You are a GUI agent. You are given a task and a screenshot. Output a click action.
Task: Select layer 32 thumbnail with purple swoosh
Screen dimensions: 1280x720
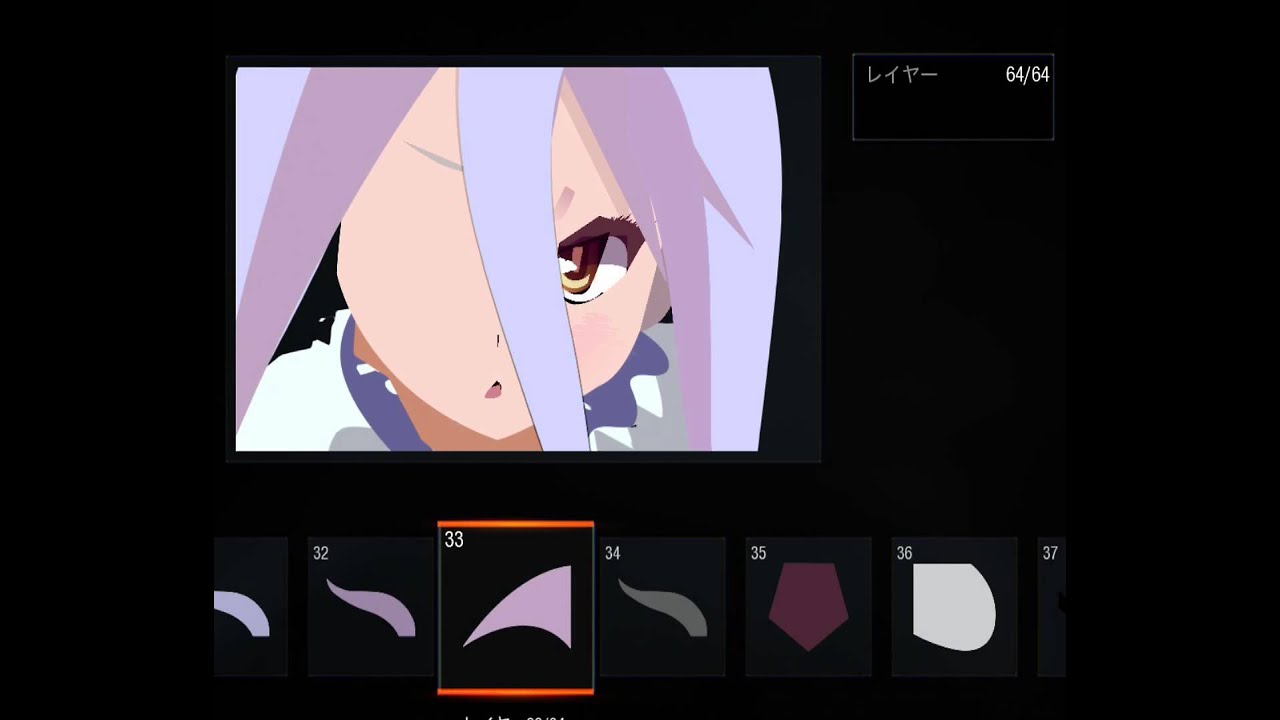(370, 606)
